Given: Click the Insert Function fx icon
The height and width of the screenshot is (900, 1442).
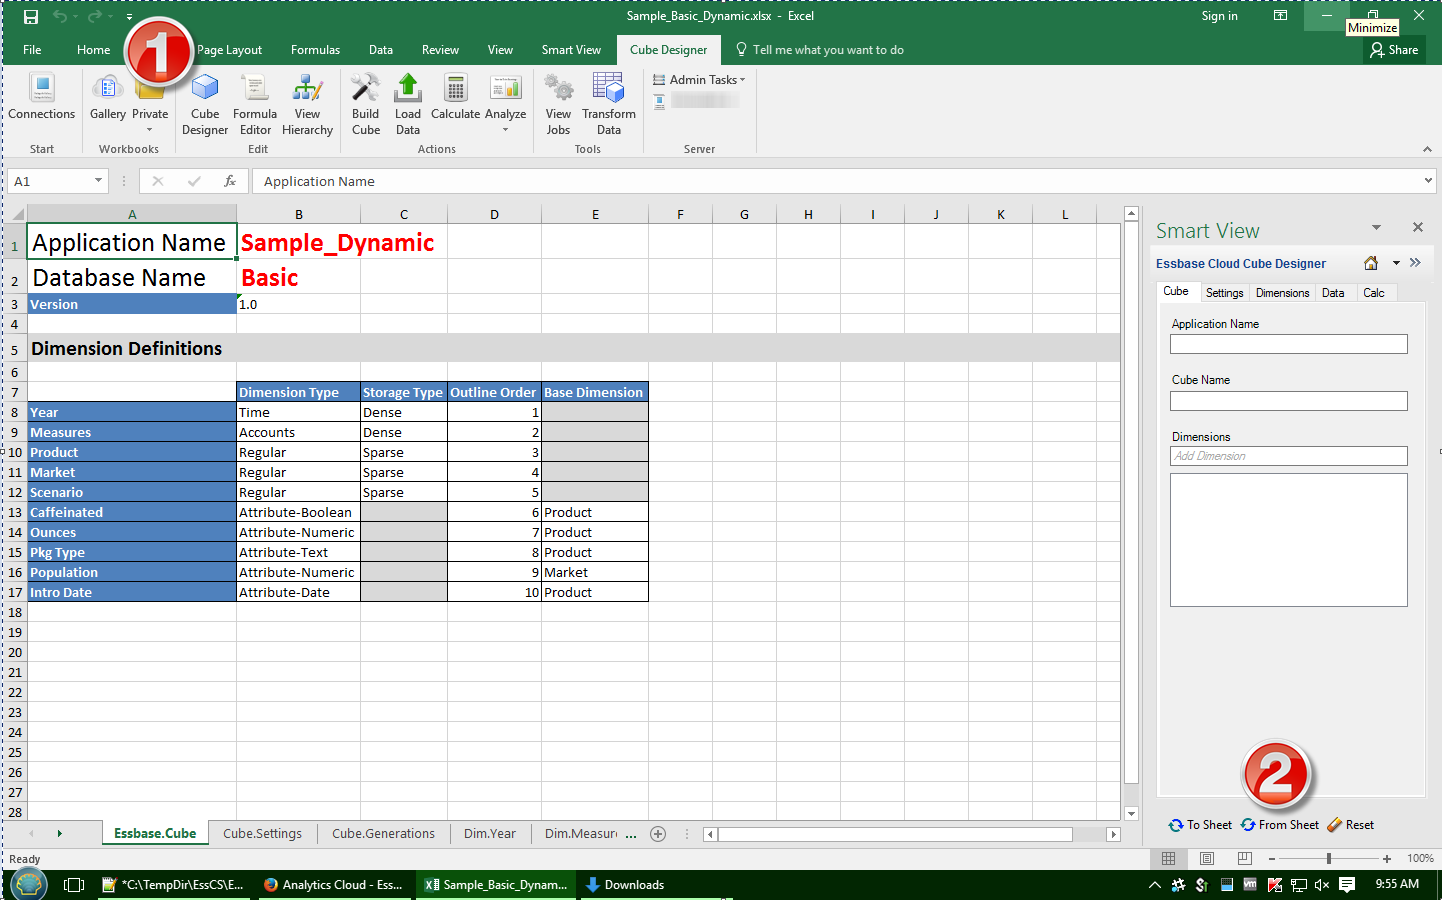Looking at the screenshot, I should (x=230, y=181).
